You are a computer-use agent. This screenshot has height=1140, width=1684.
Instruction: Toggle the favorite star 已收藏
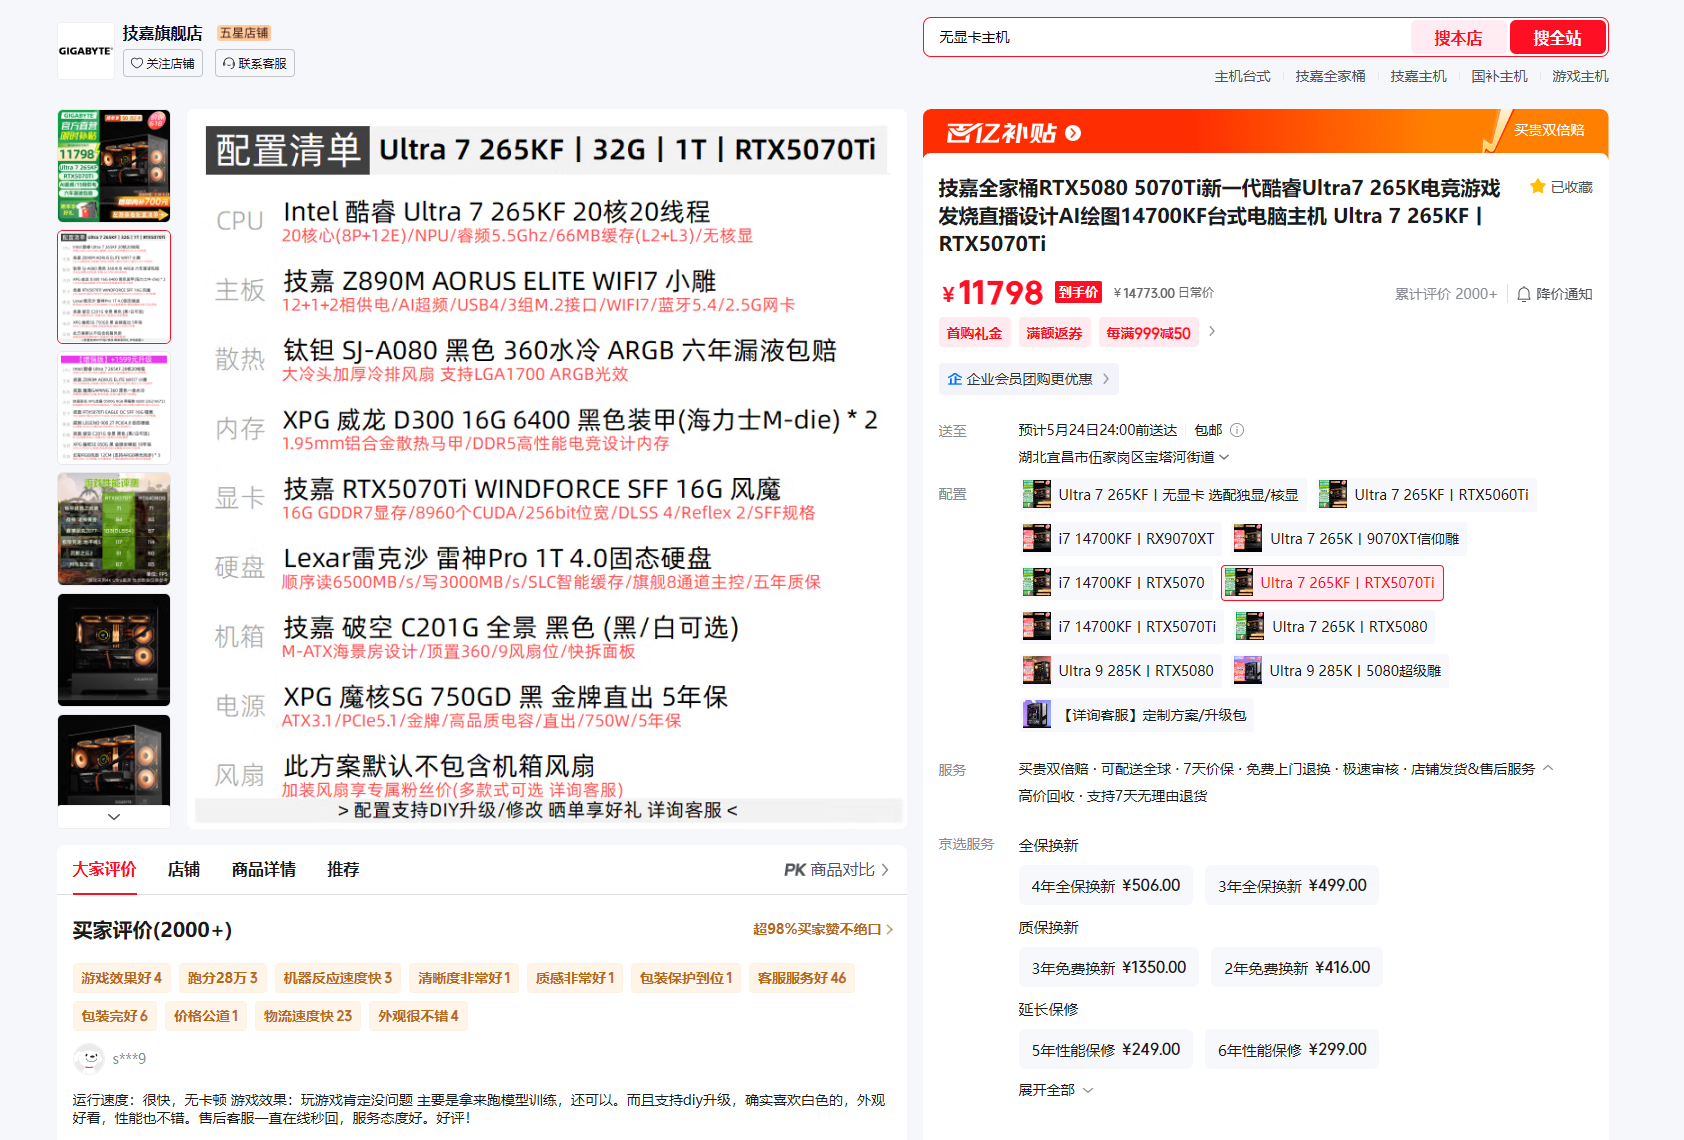(x=1538, y=186)
